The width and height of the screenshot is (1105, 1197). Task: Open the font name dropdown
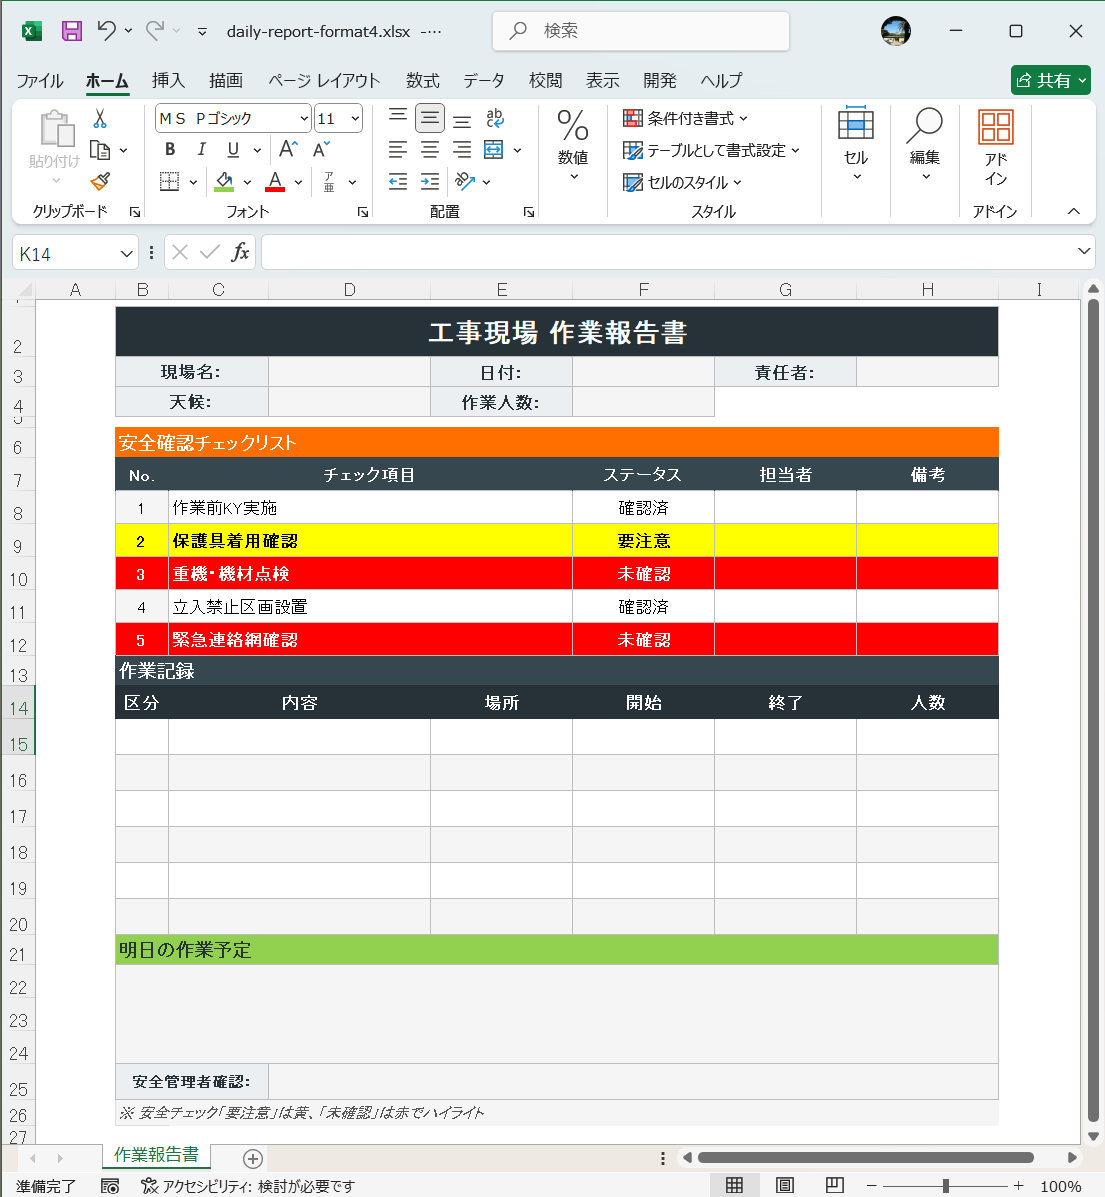click(x=304, y=118)
